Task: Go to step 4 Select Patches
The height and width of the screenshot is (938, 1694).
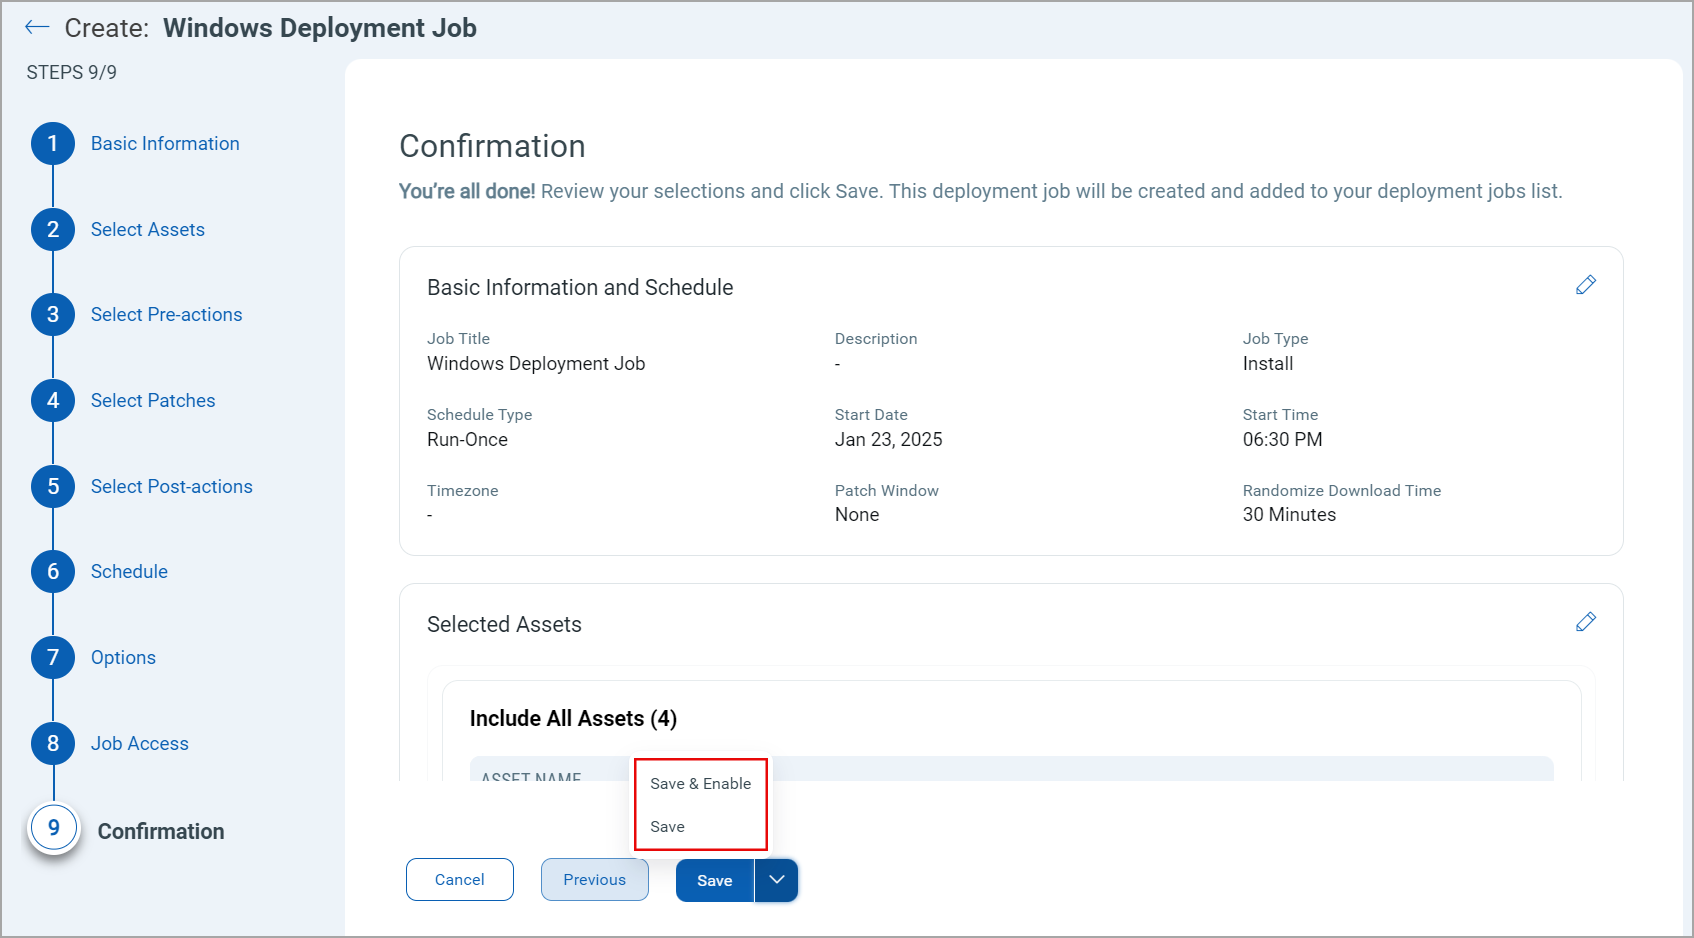Action: pyautogui.click(x=52, y=400)
